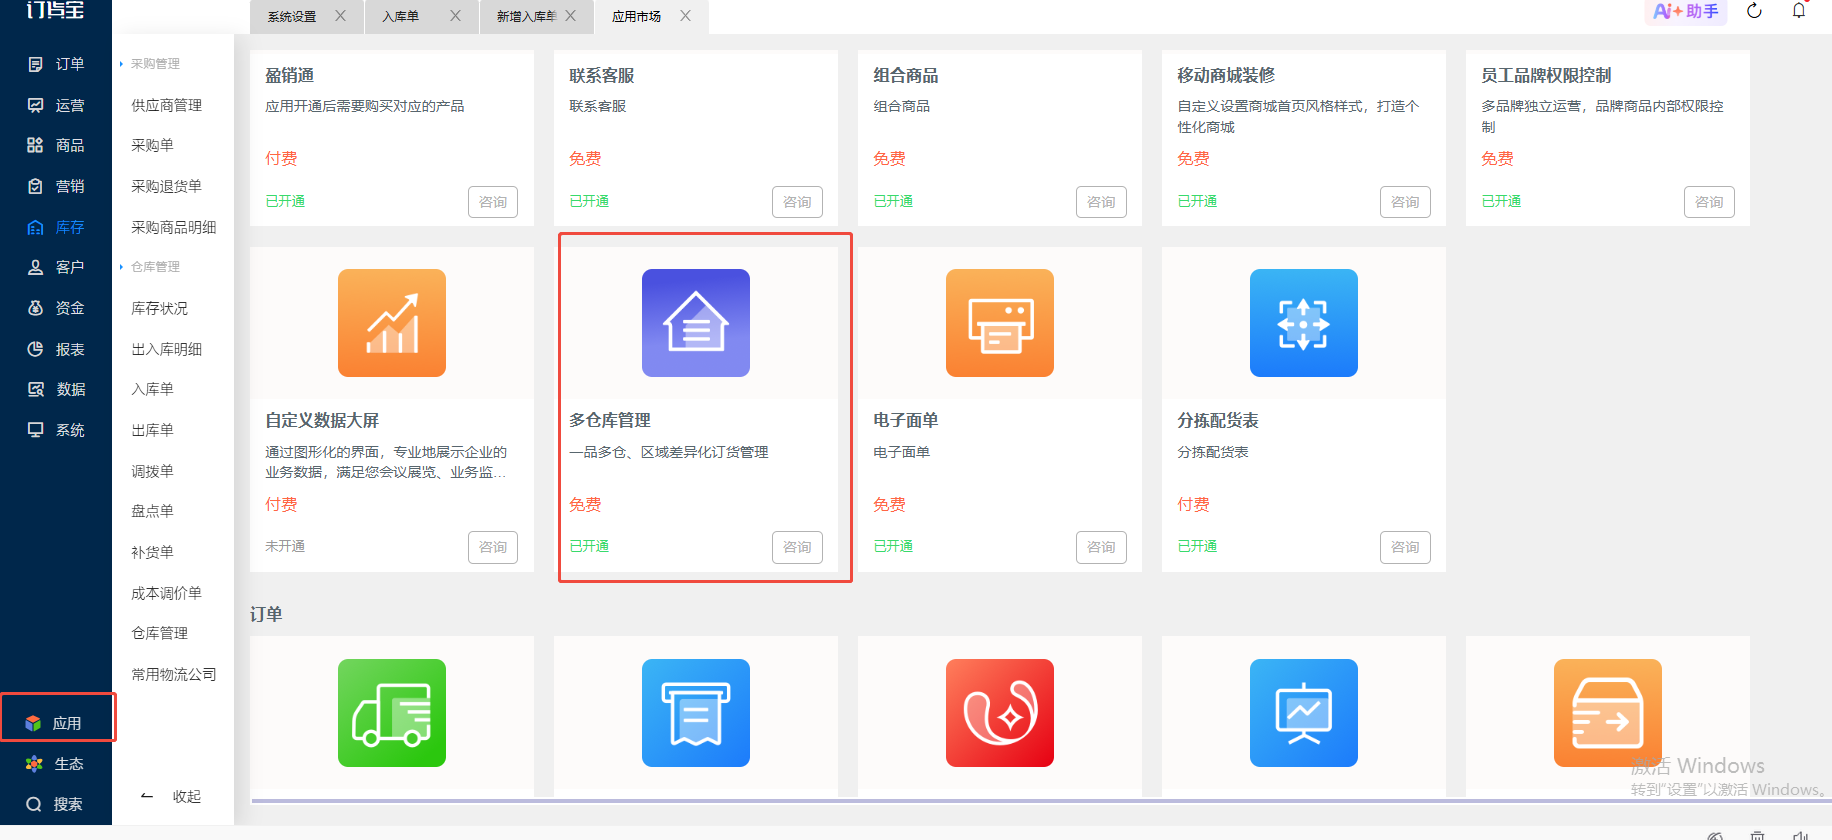
Task: Close the 系统设置 tab
Action: coord(341,16)
